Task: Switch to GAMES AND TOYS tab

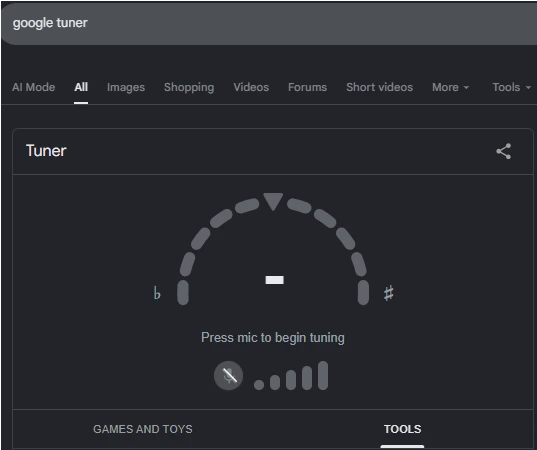Action: [143, 429]
